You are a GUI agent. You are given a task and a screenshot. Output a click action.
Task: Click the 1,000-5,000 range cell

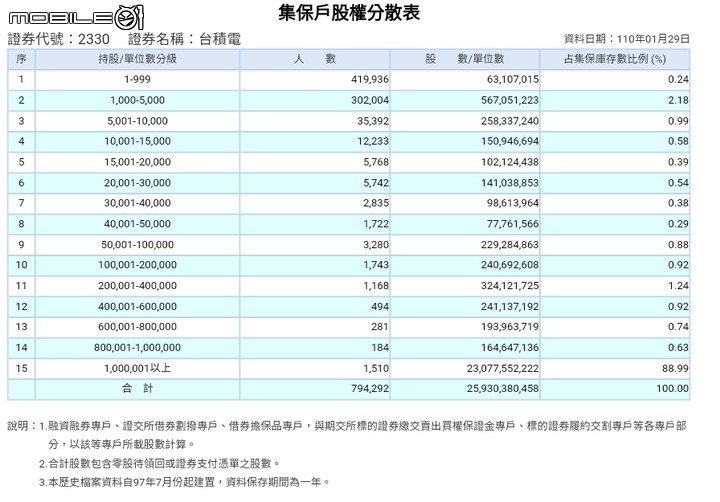[x=137, y=100]
